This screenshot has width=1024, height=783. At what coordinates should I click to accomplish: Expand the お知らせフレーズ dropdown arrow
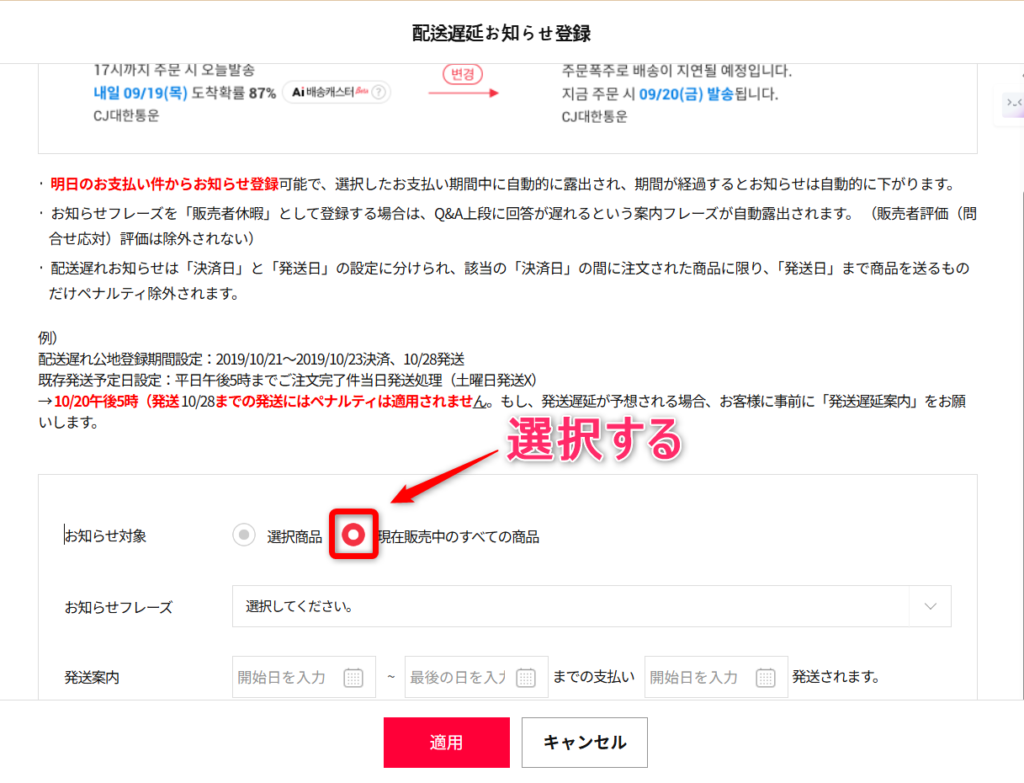point(930,606)
